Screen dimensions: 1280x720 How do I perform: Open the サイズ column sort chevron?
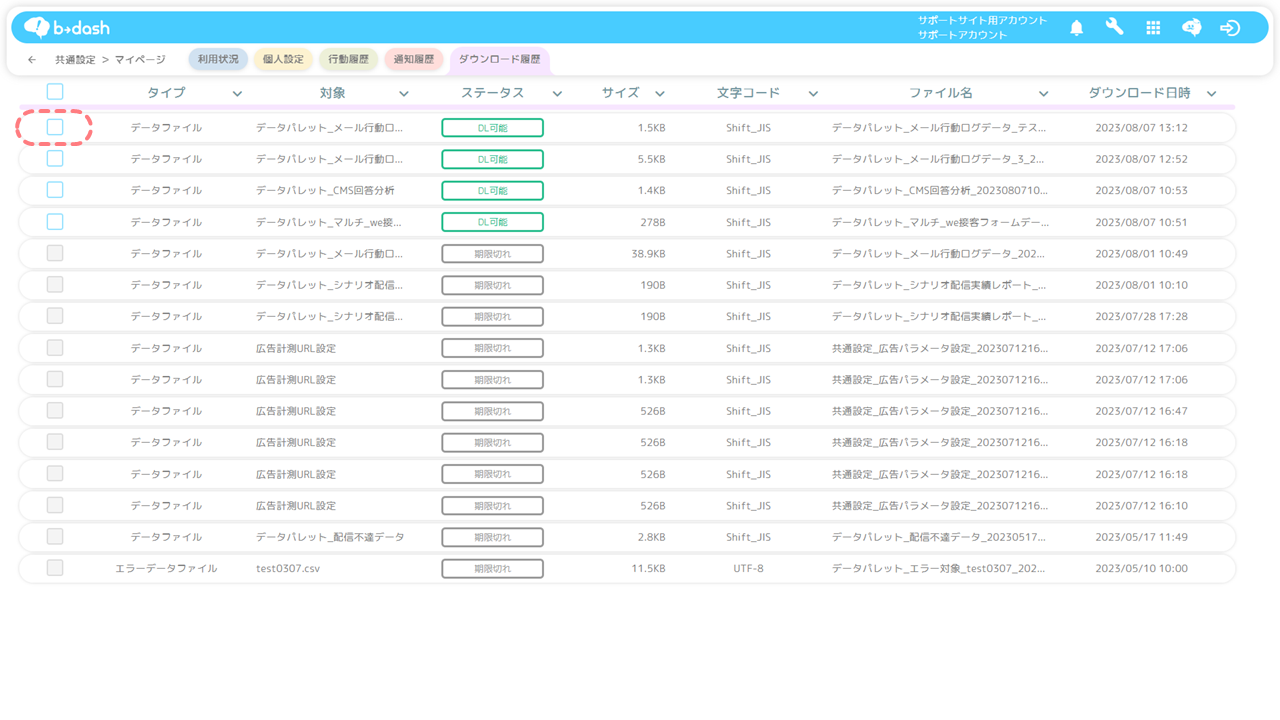tap(660, 94)
